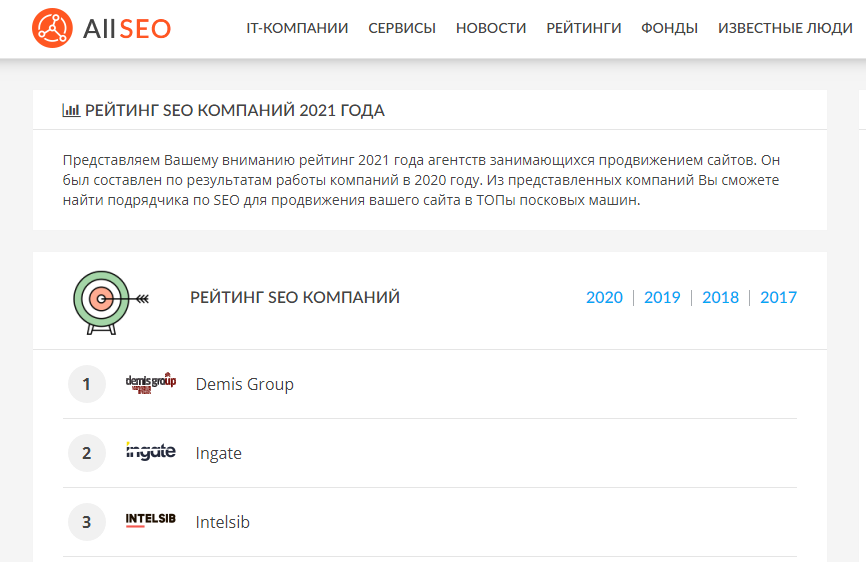The width and height of the screenshot is (866, 562).
Task: Switch to the 2018 rating
Action: (x=720, y=298)
